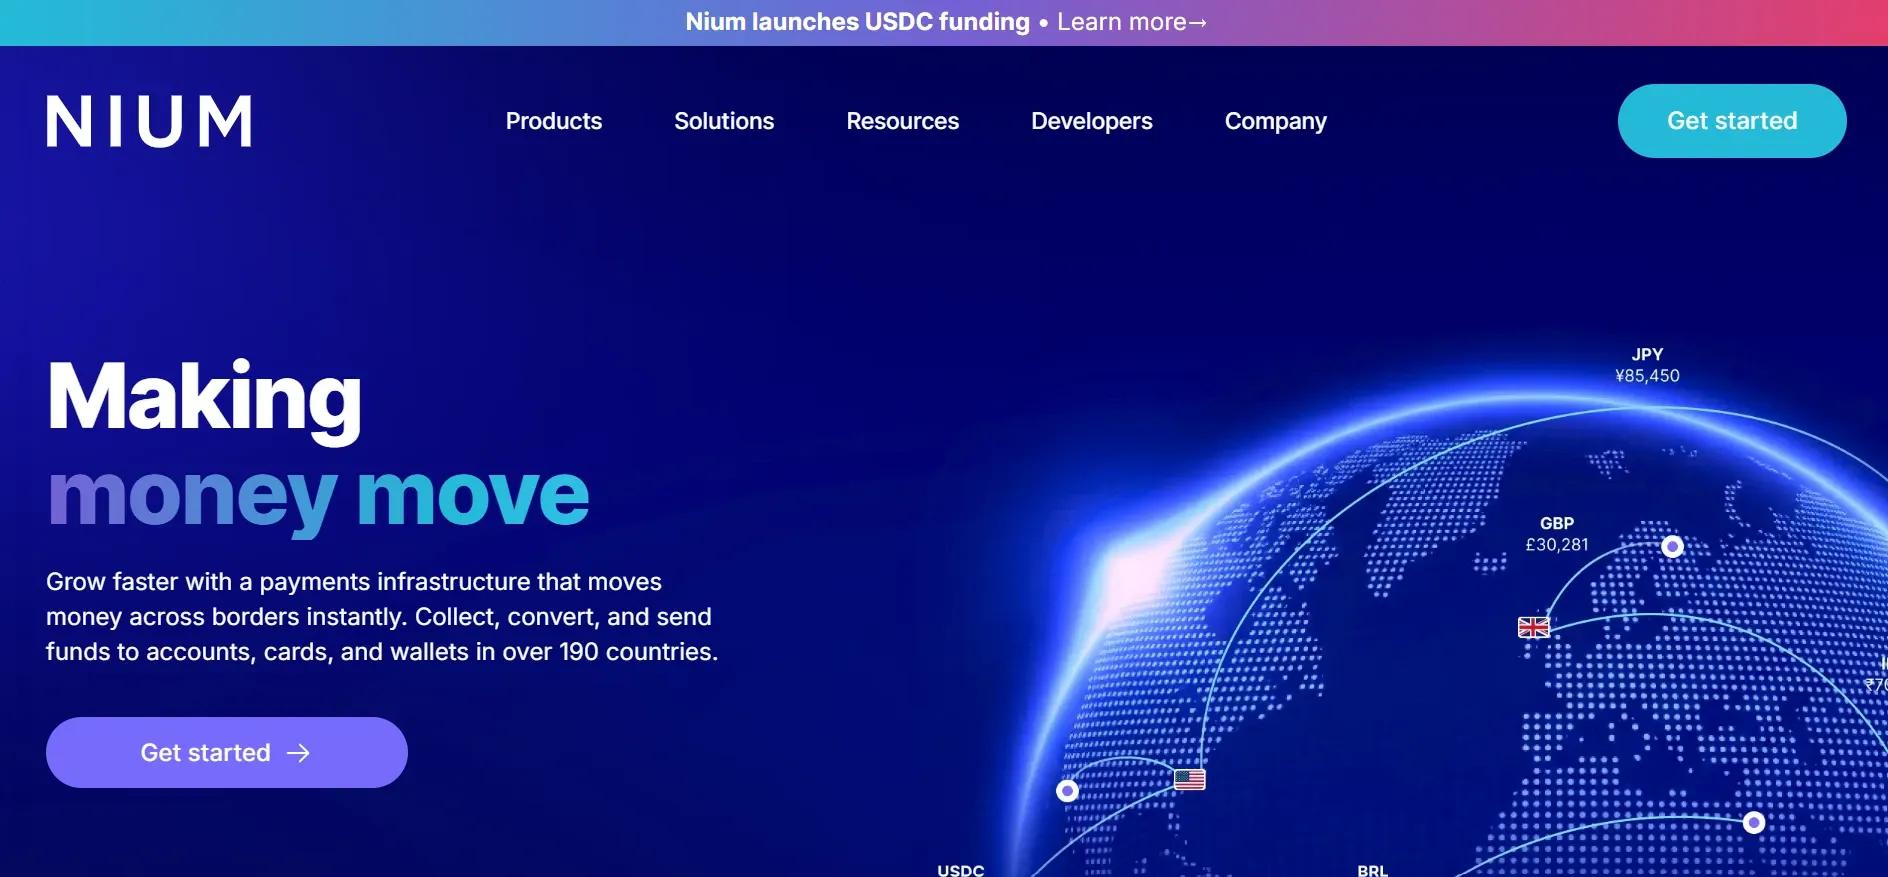Click the US flag icon on globe
1888x877 pixels.
[x=1189, y=779]
